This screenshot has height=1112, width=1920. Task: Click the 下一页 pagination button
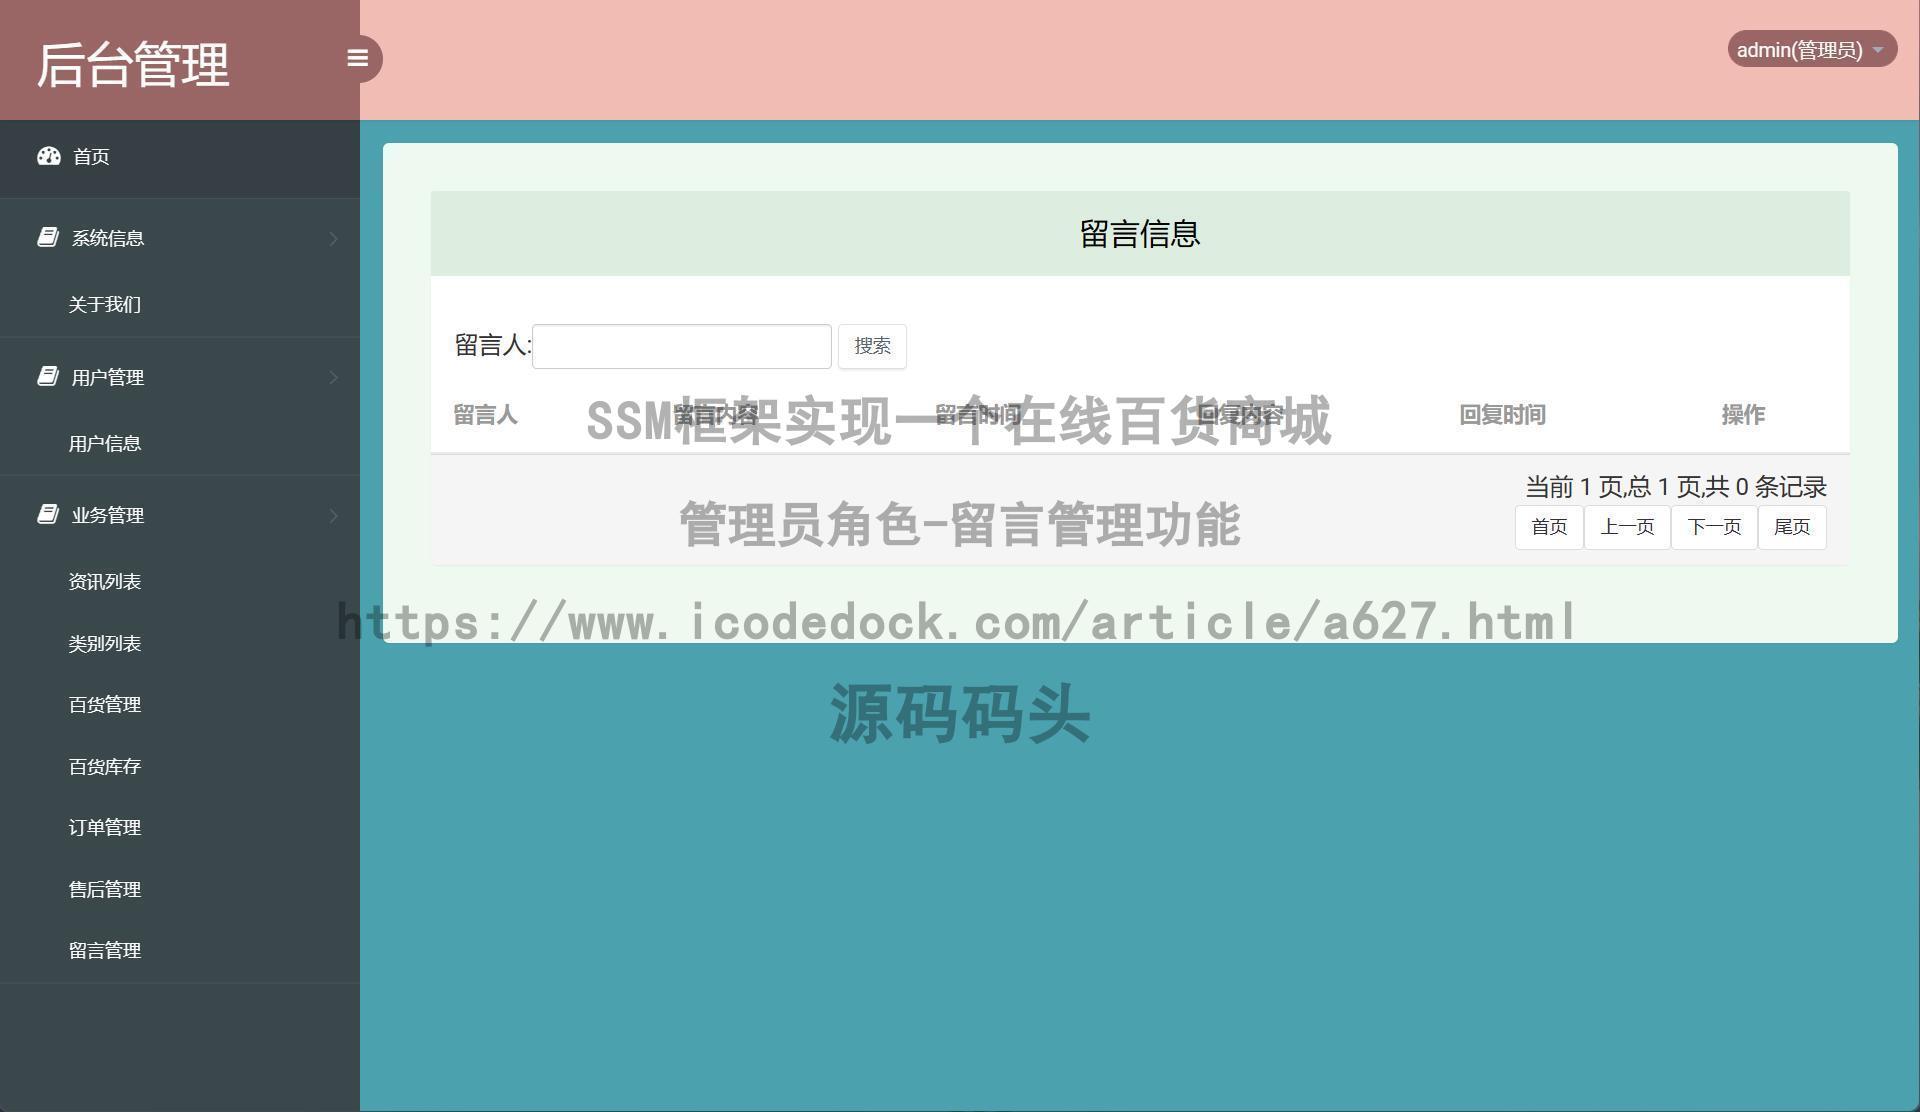point(1713,527)
